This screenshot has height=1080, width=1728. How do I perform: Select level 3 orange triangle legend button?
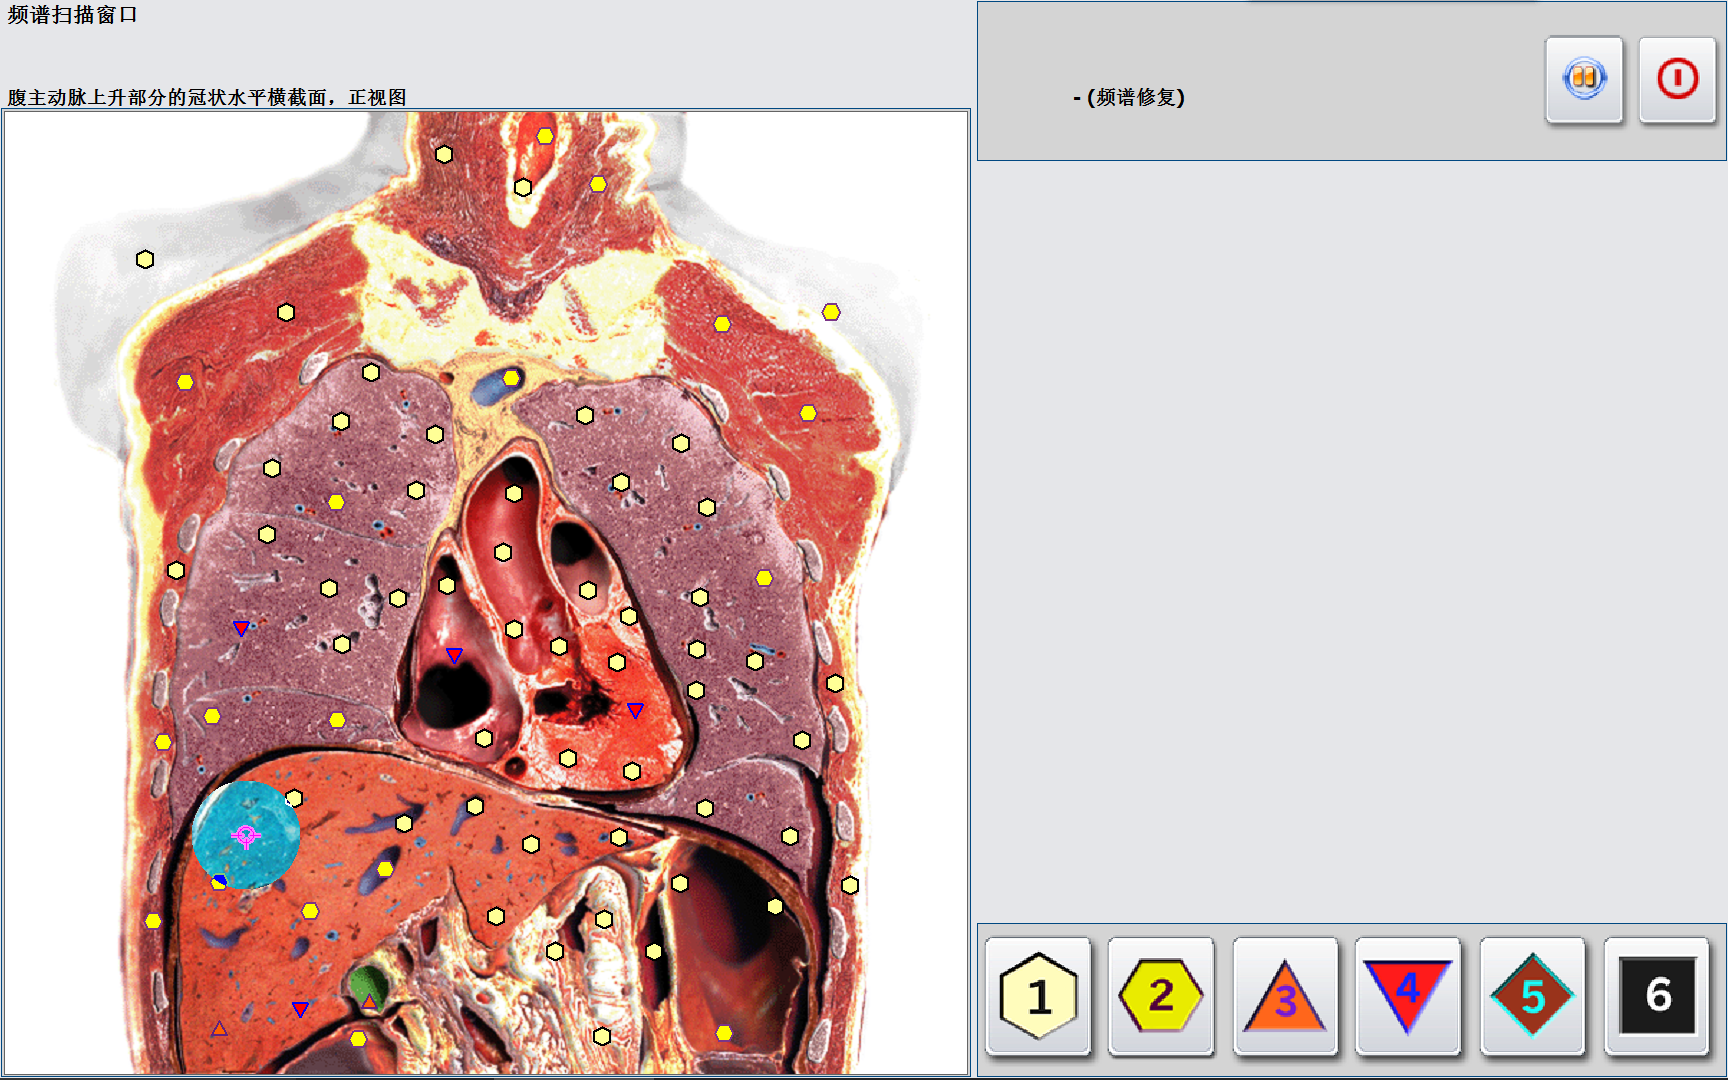[1285, 996]
